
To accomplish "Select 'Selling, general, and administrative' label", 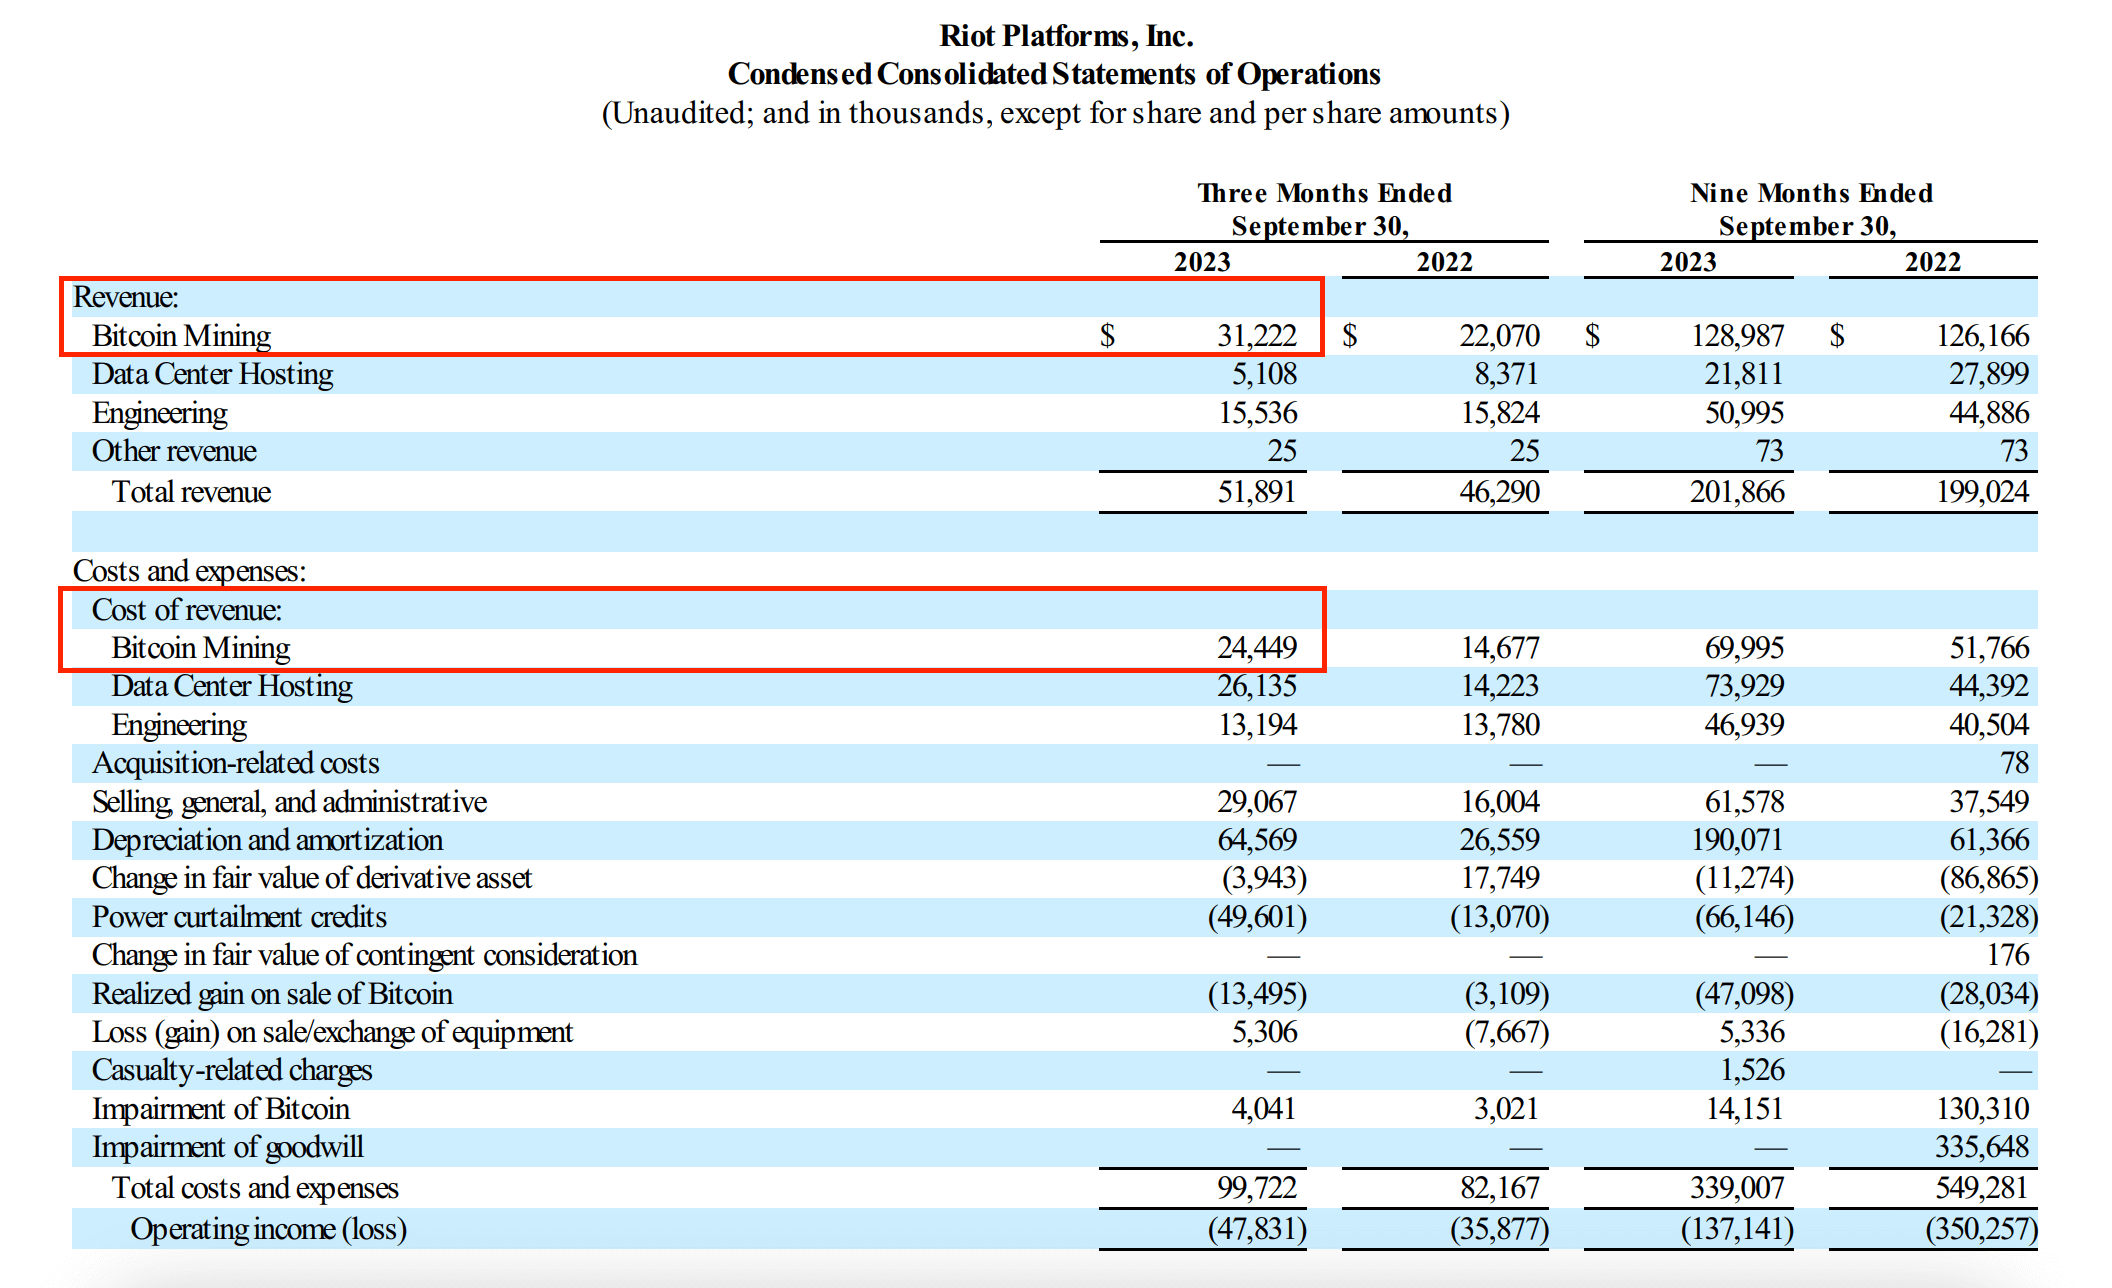I will click(289, 802).
